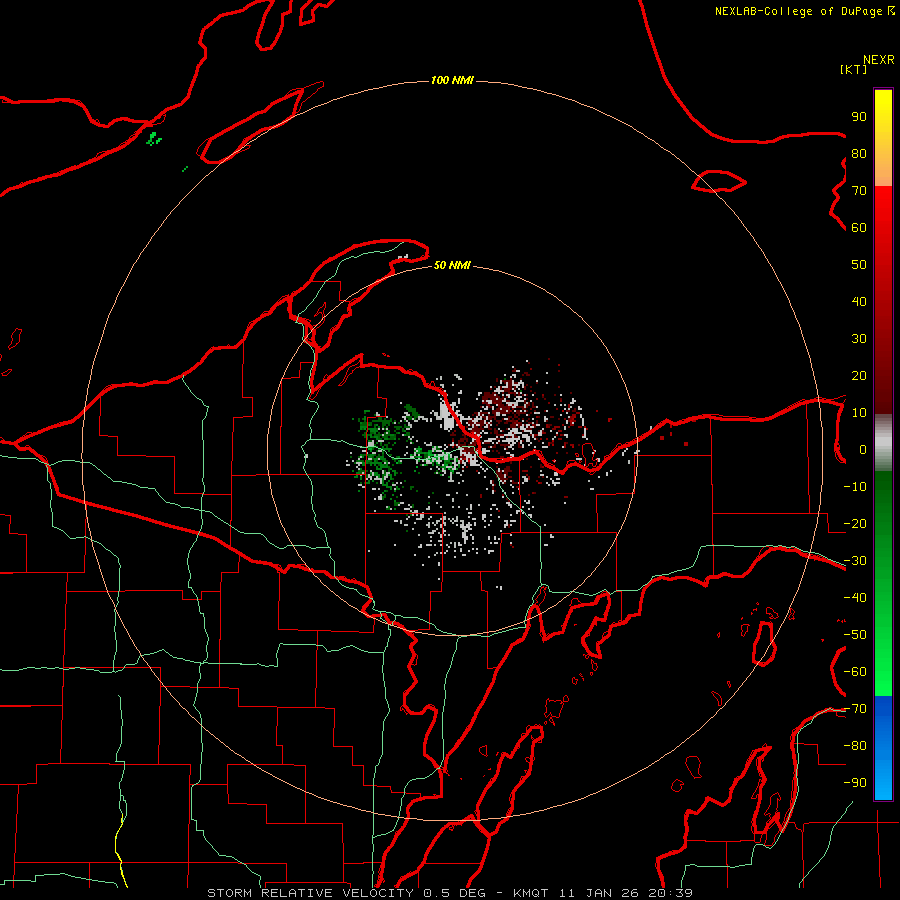
Task: Pick the gray zero-velocity segment of color bar
Action: (x=883, y=443)
